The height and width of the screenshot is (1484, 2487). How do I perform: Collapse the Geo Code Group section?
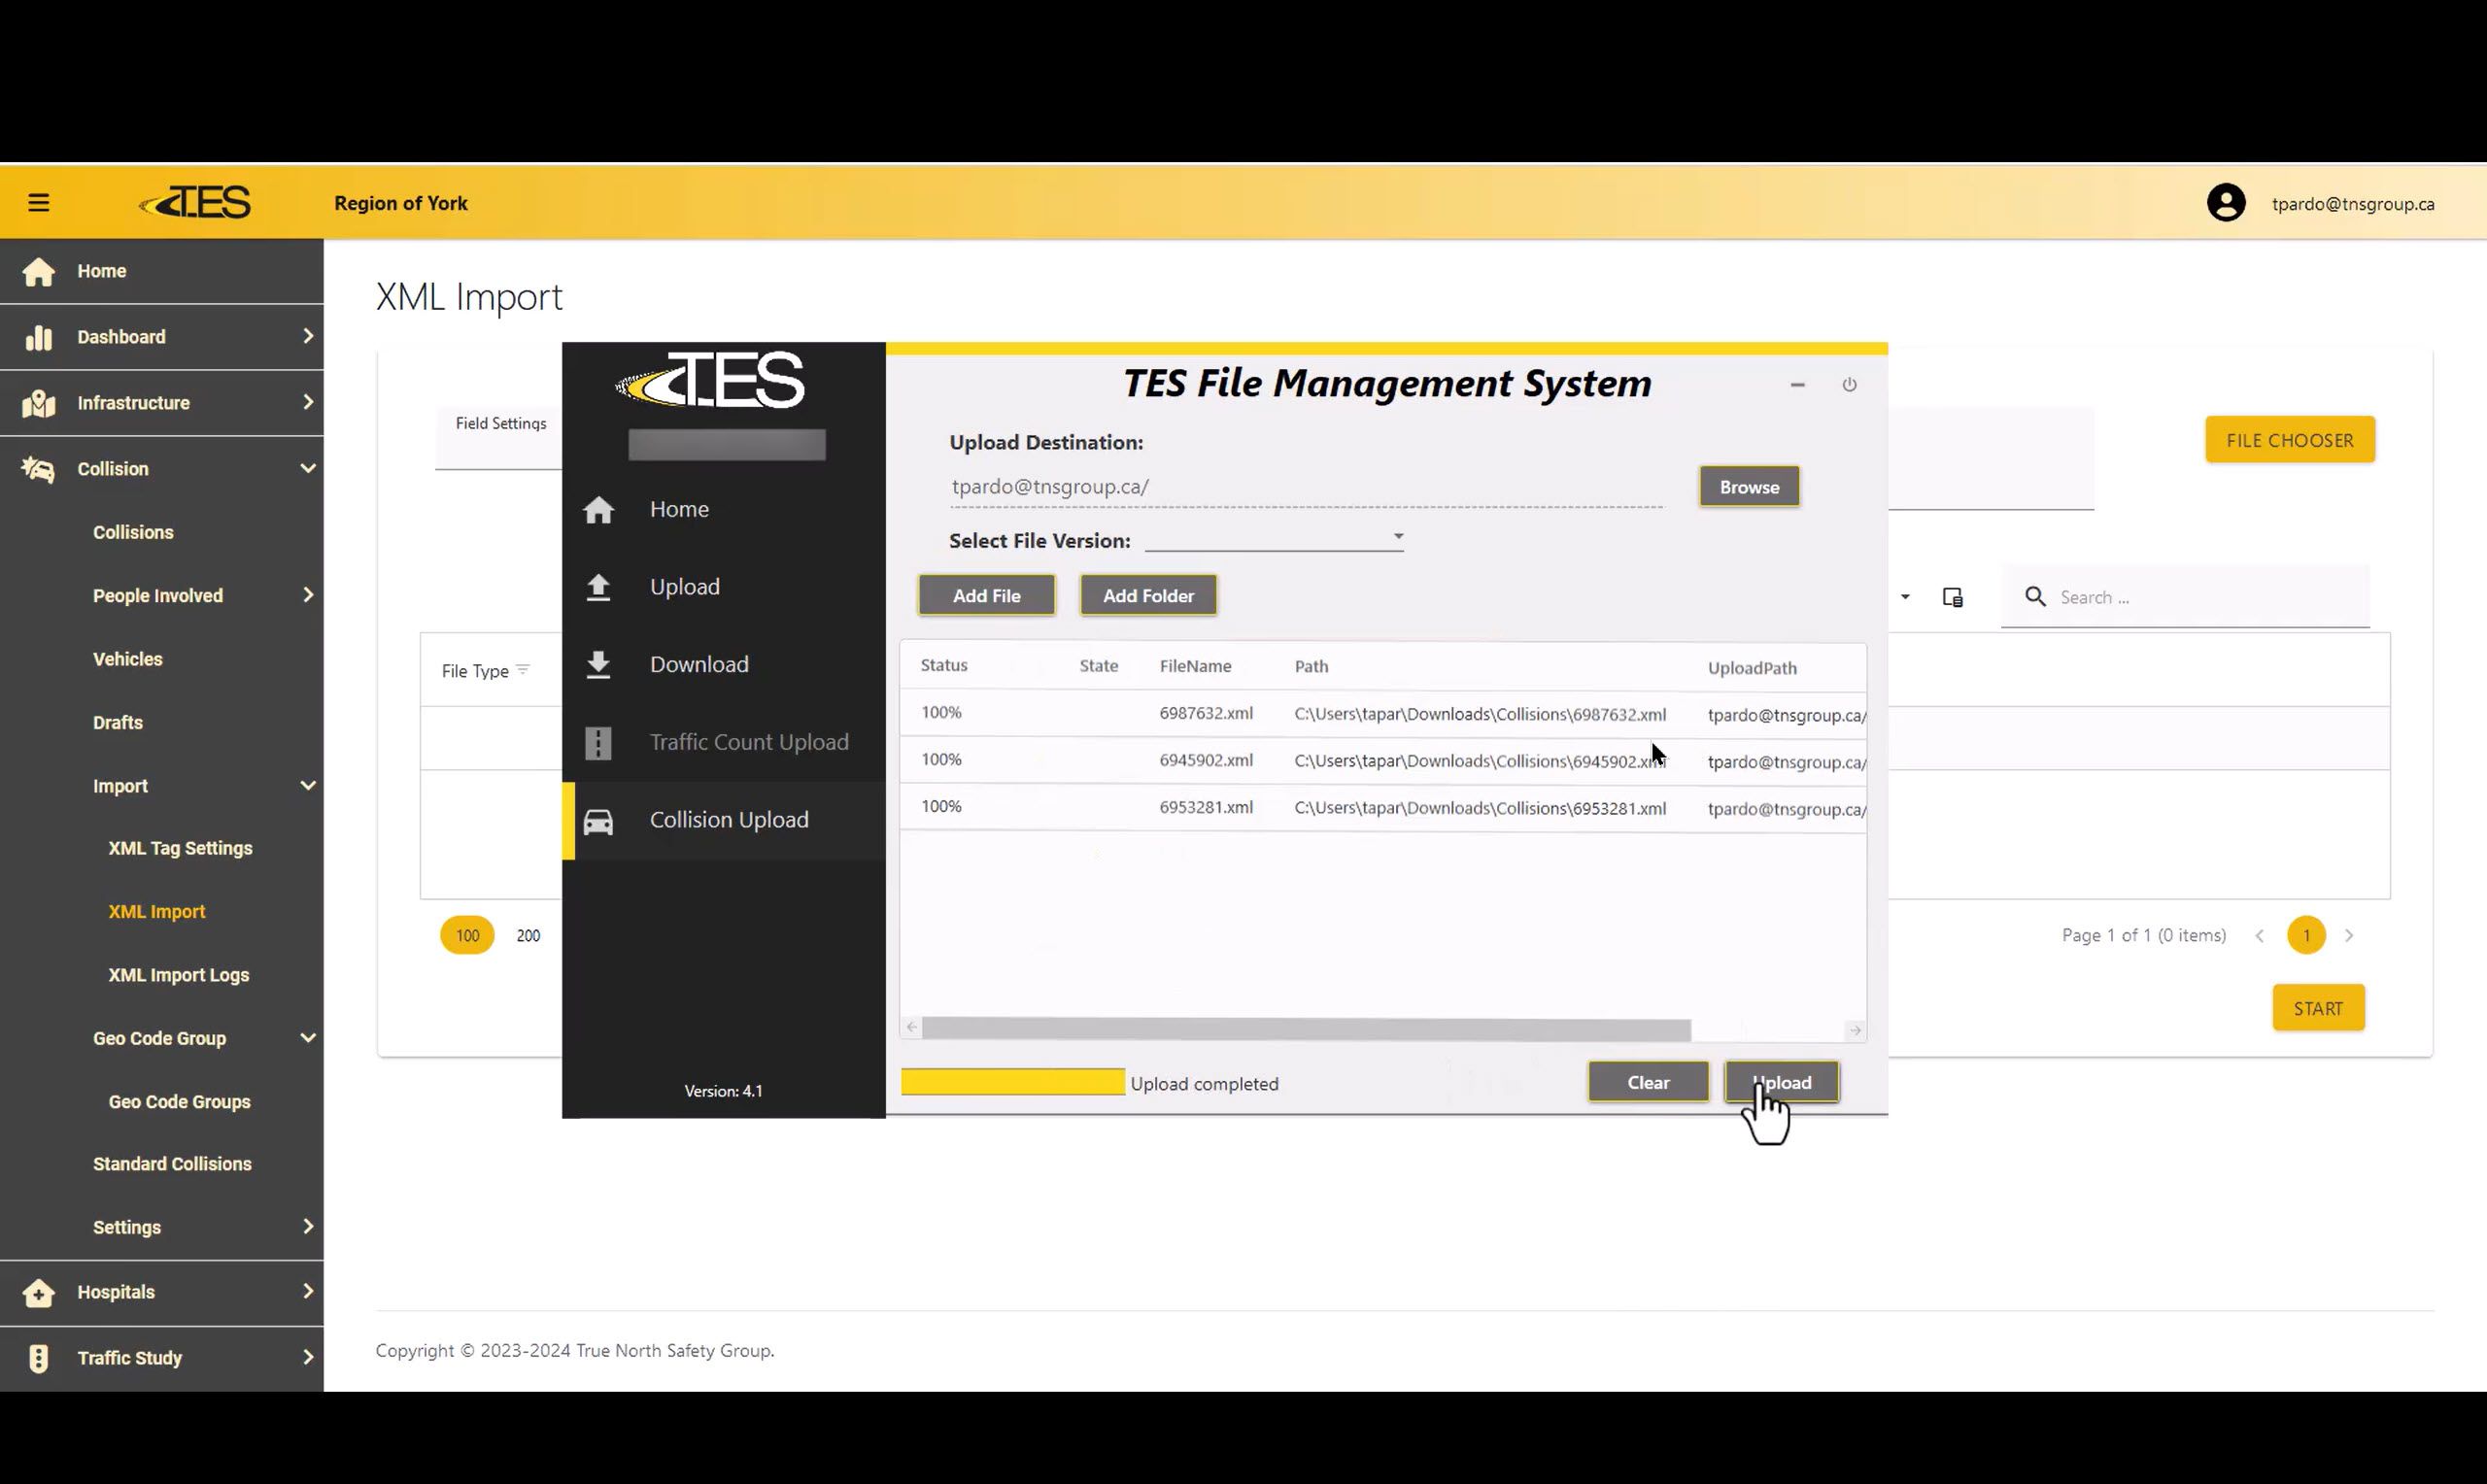[307, 1038]
